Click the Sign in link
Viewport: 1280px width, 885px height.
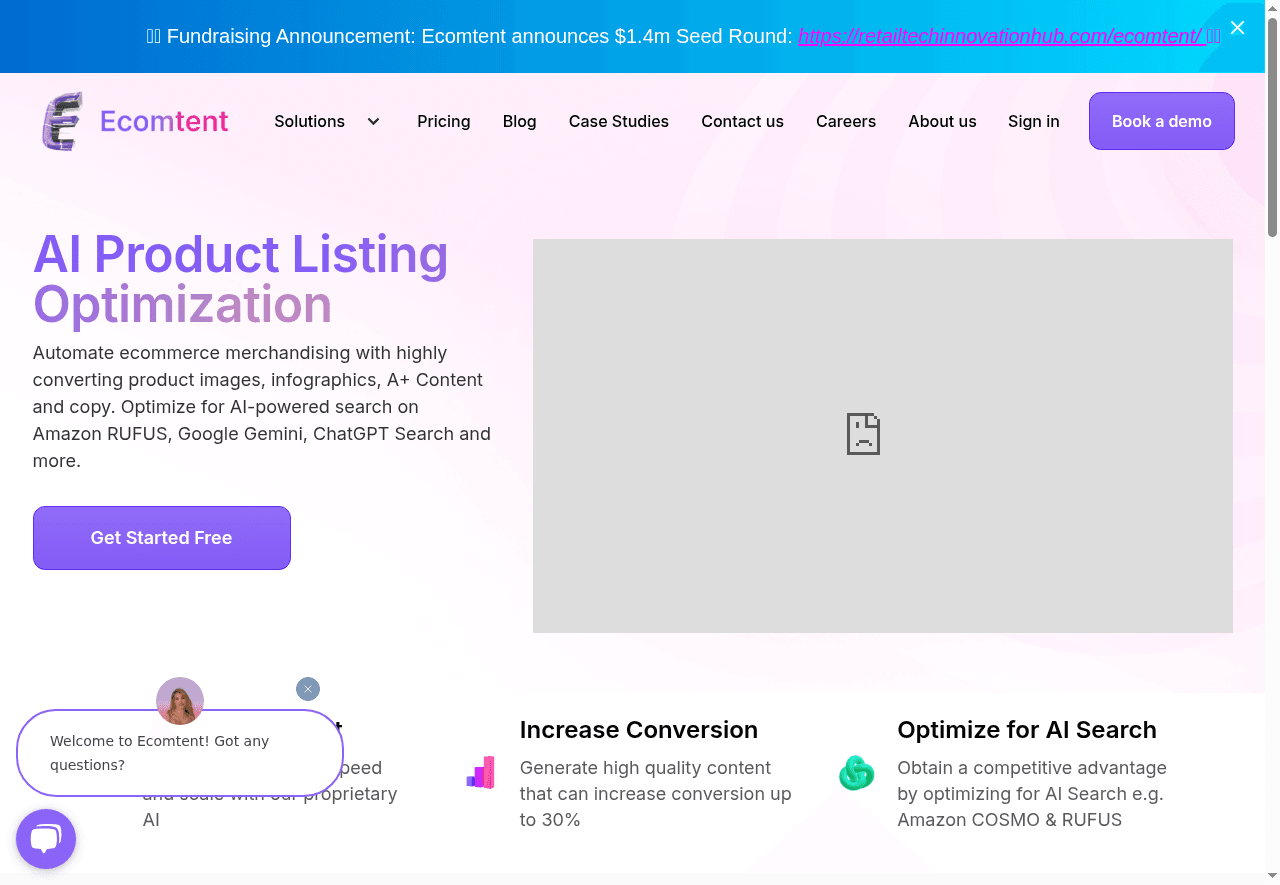pyautogui.click(x=1033, y=122)
